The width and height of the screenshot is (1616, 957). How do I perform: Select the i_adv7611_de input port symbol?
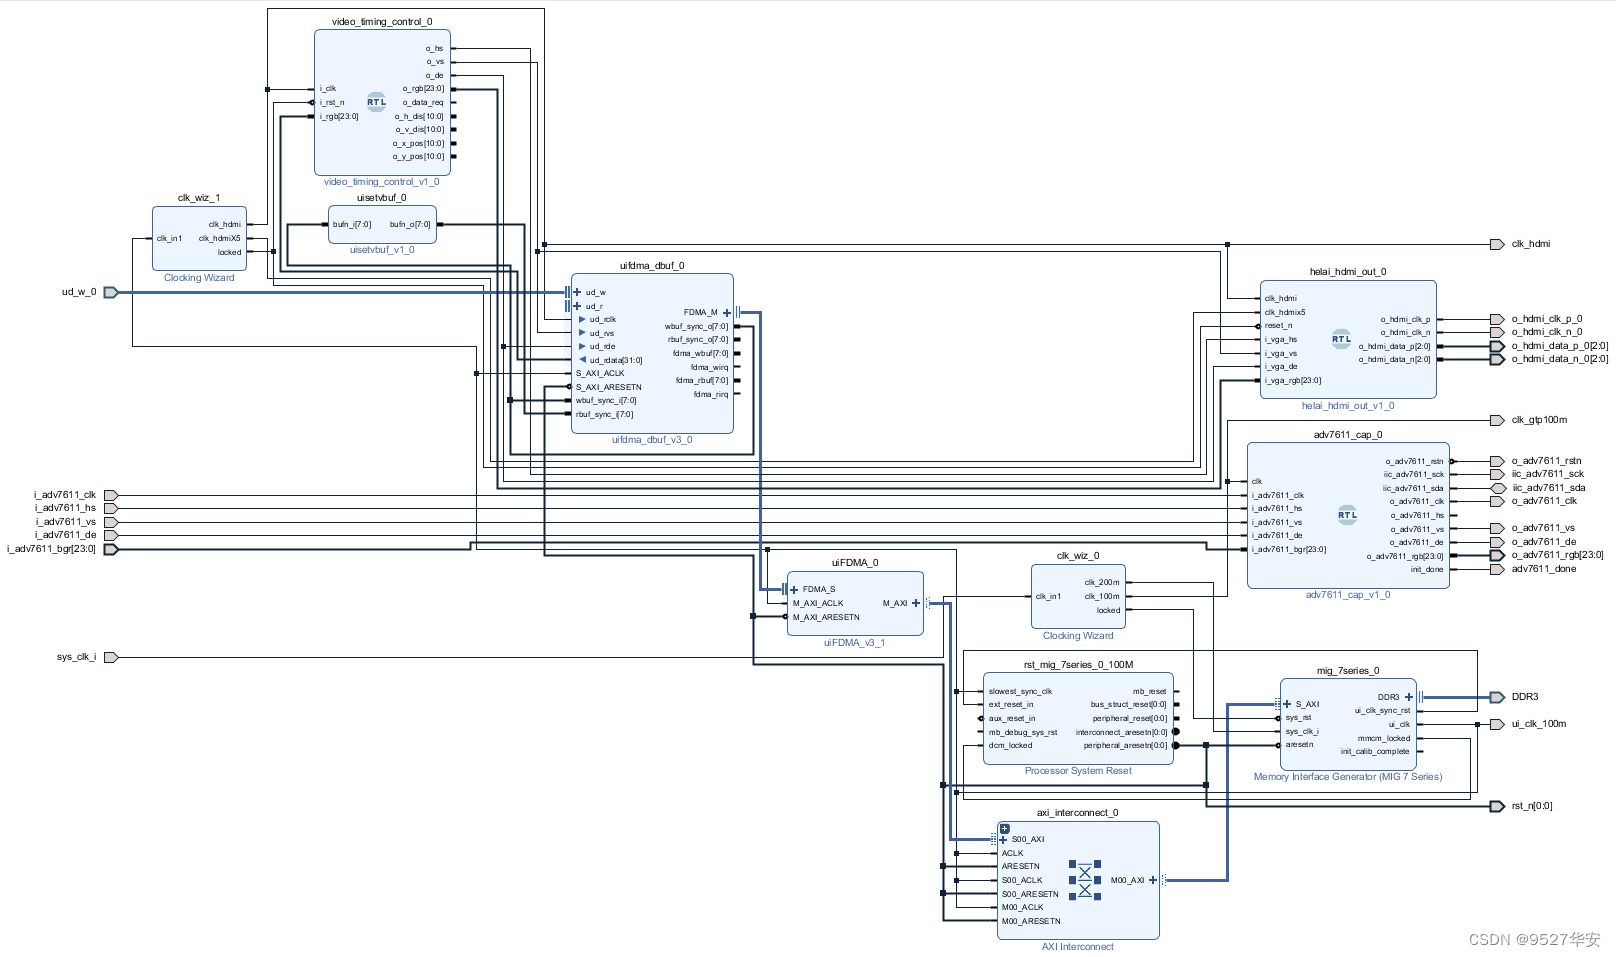tap(111, 535)
